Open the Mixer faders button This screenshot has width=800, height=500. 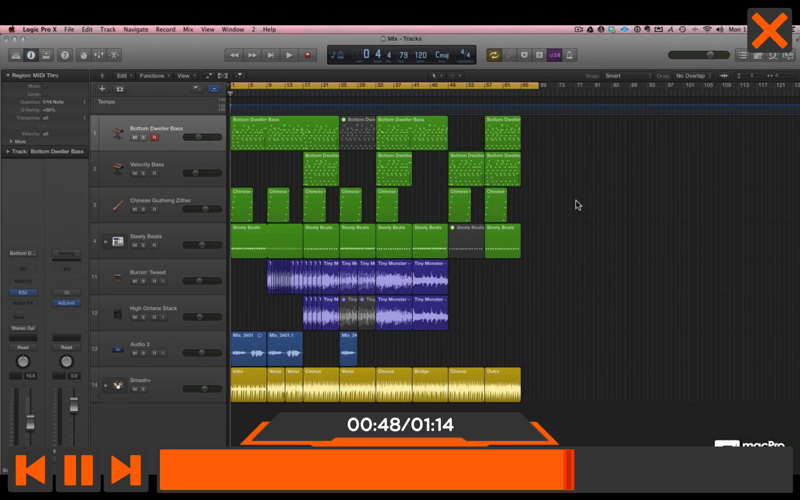[98, 55]
